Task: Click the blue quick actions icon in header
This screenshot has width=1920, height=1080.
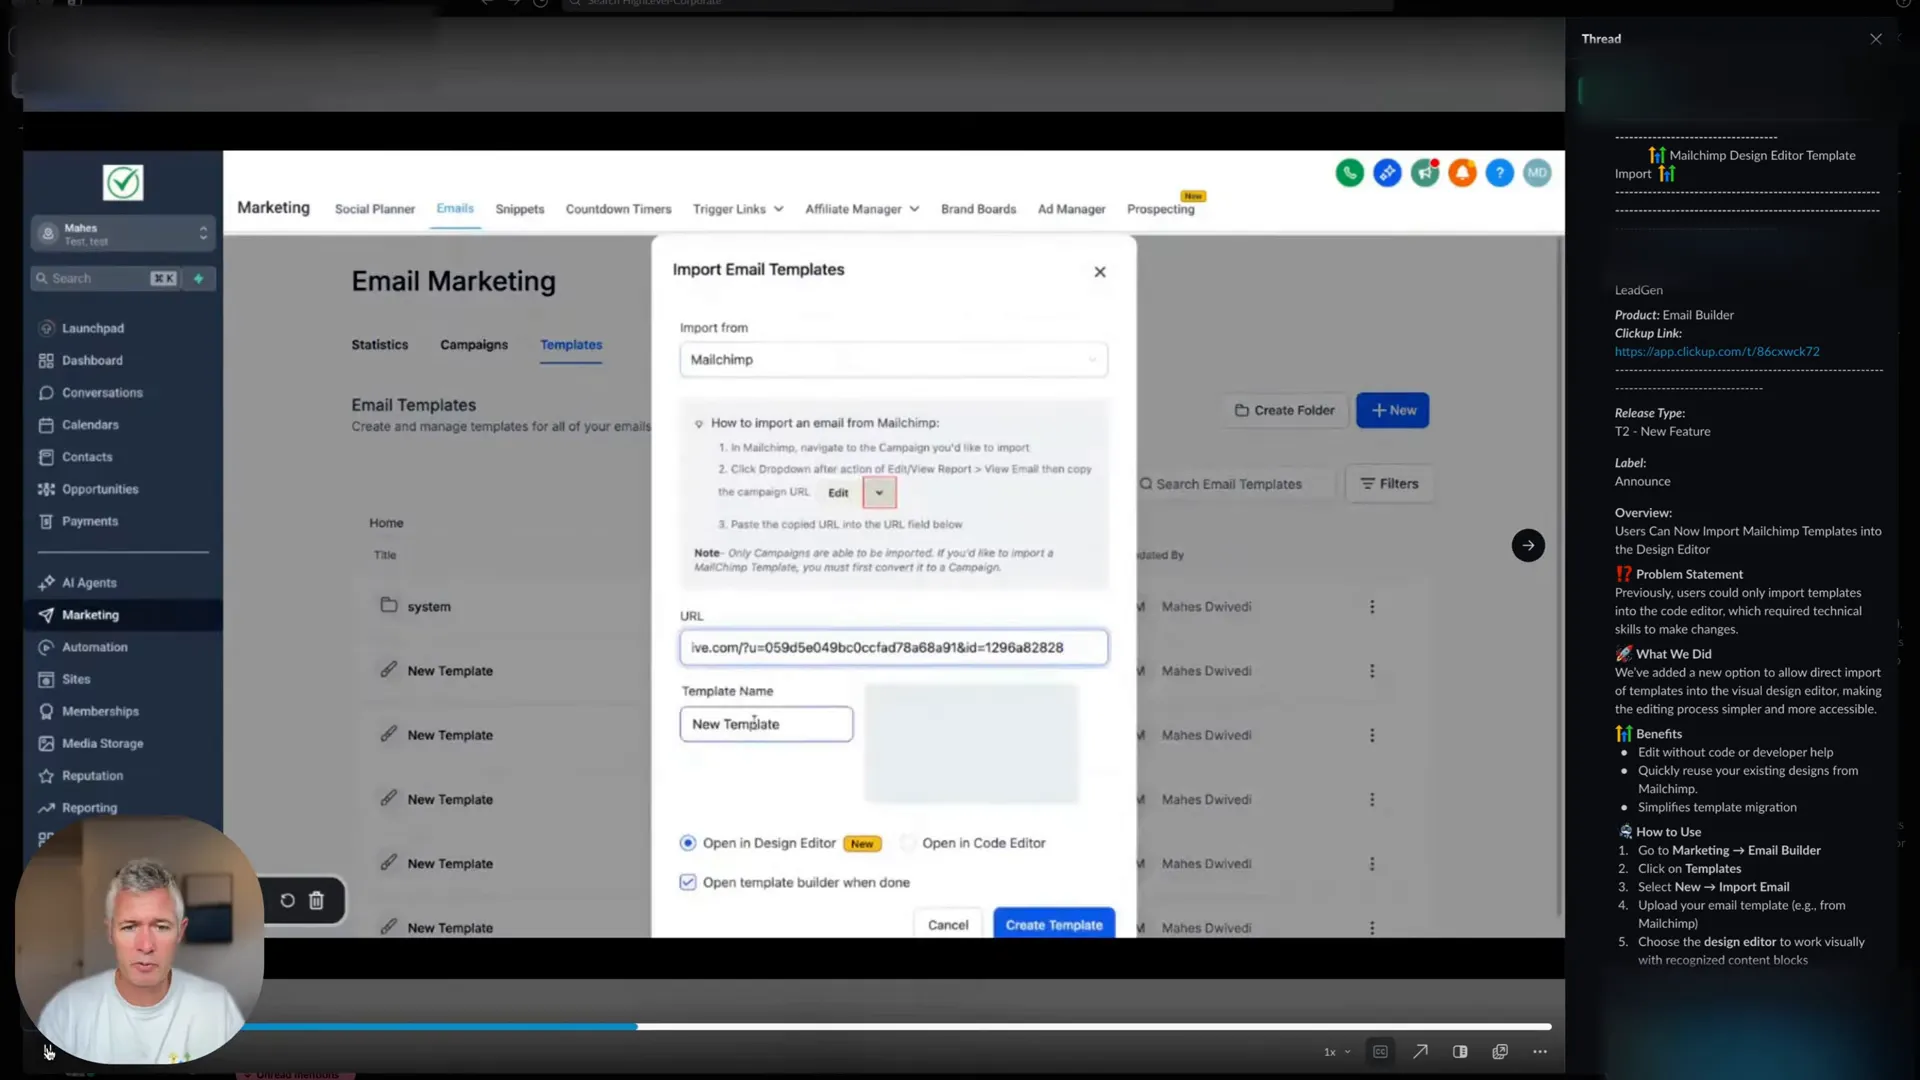Action: 1387,173
